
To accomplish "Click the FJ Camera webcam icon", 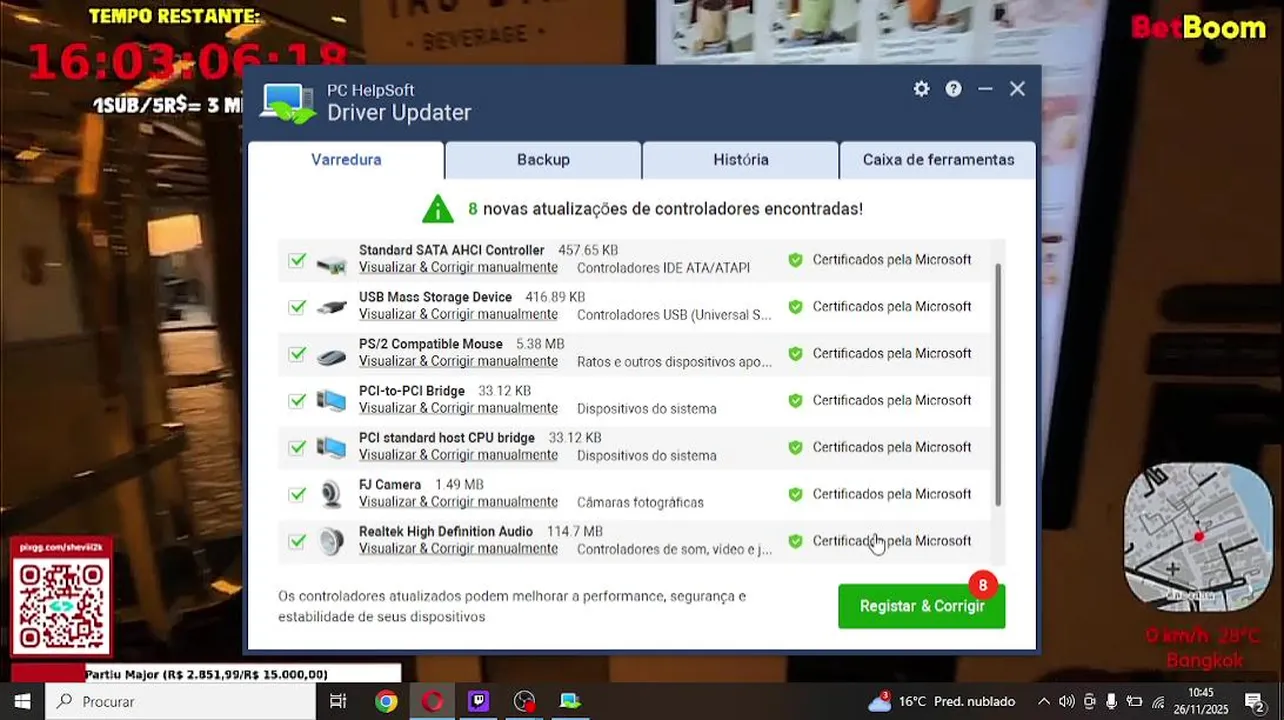I will coord(331,494).
